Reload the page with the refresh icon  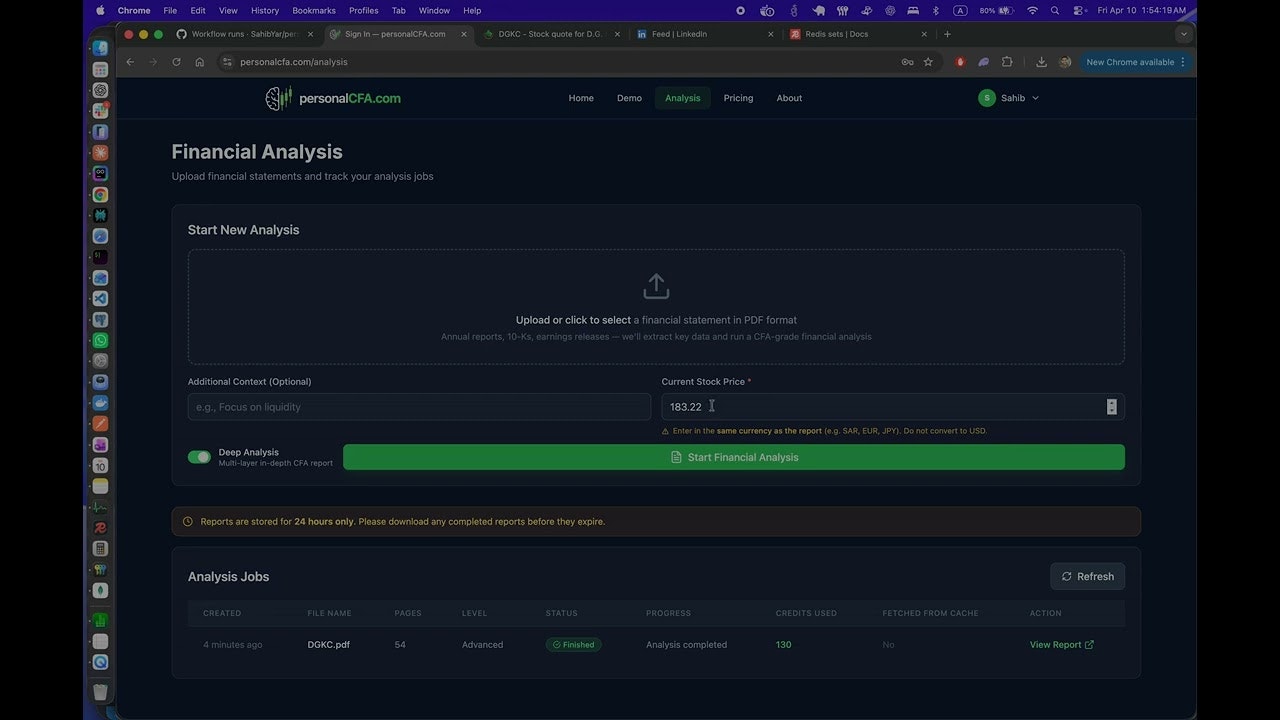[x=176, y=62]
